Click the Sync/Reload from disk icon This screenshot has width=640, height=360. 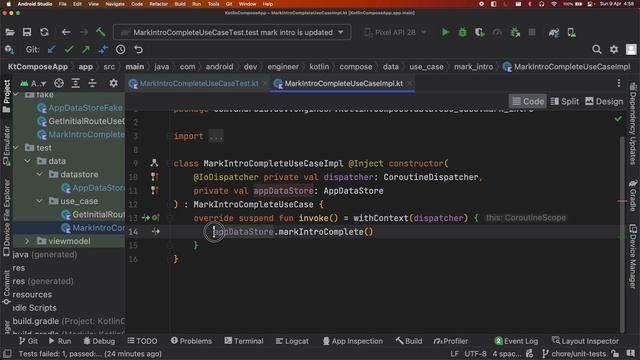coord(44,32)
